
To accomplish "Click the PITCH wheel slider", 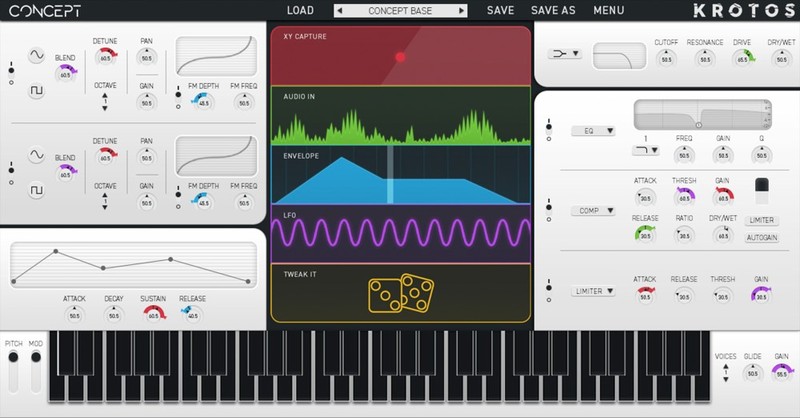I will tap(13, 371).
